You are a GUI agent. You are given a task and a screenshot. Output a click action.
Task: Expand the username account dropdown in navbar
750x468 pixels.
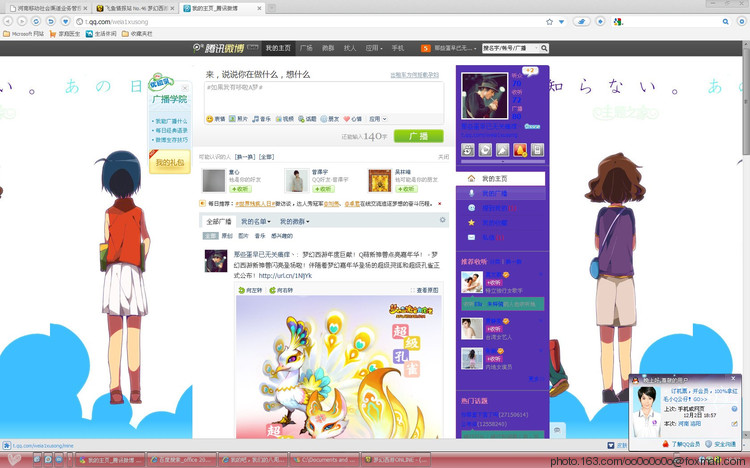click(455, 48)
